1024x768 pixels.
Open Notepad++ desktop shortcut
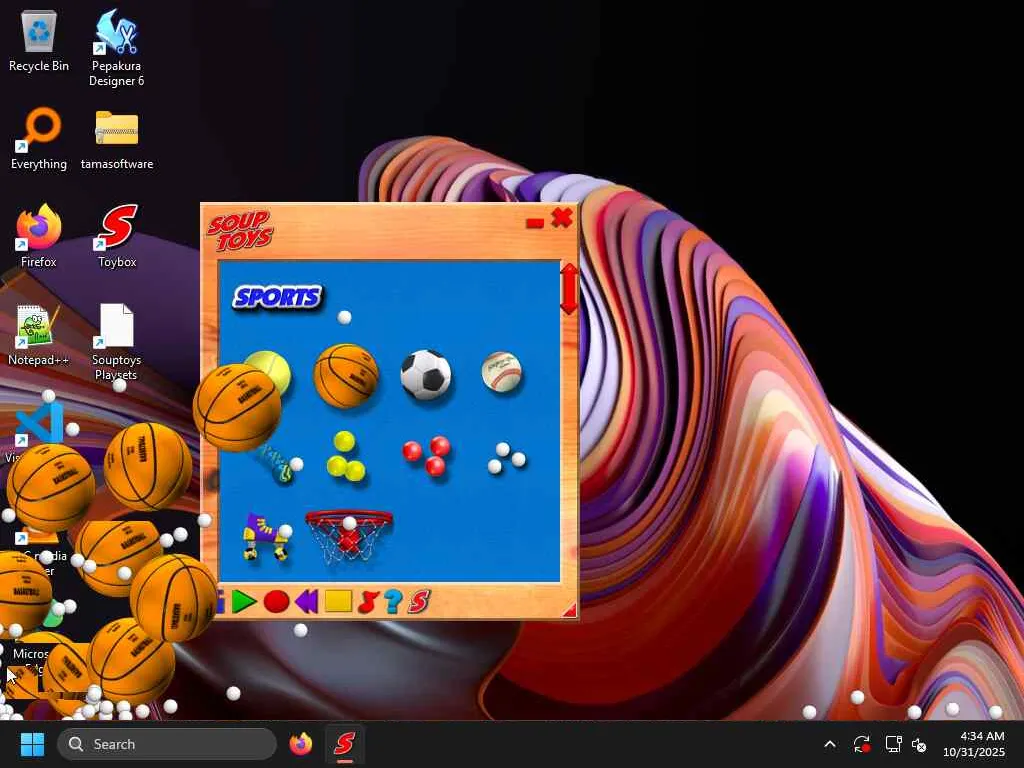pyautogui.click(x=39, y=336)
